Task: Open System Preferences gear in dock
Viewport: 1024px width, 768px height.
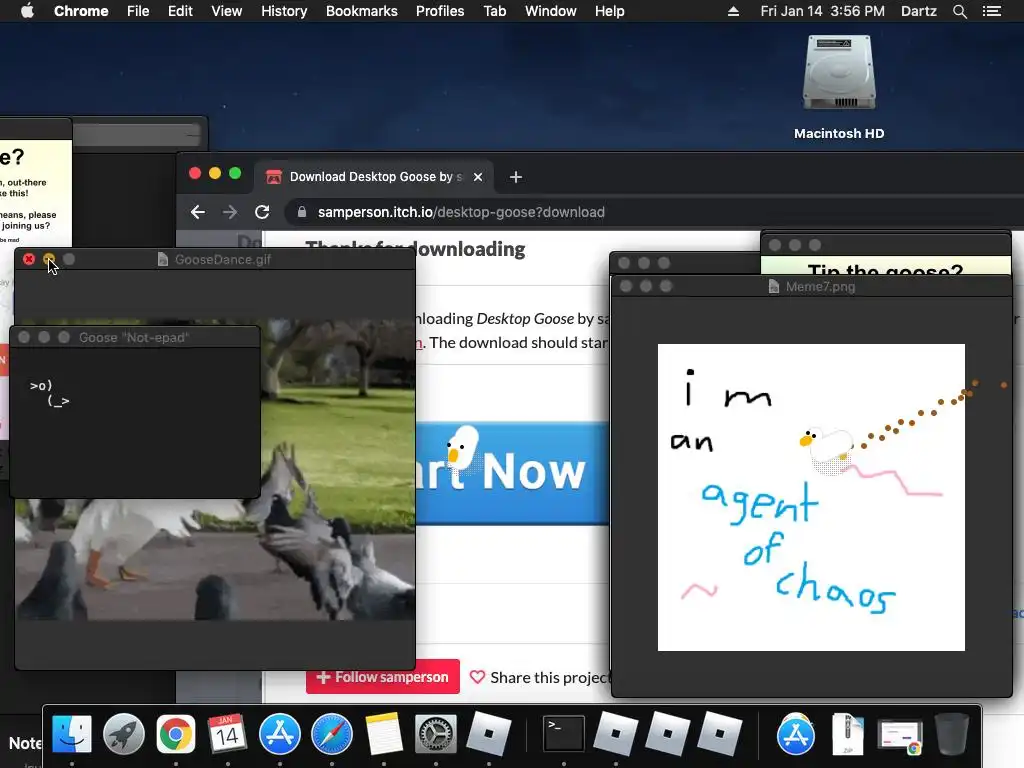Action: (x=436, y=734)
